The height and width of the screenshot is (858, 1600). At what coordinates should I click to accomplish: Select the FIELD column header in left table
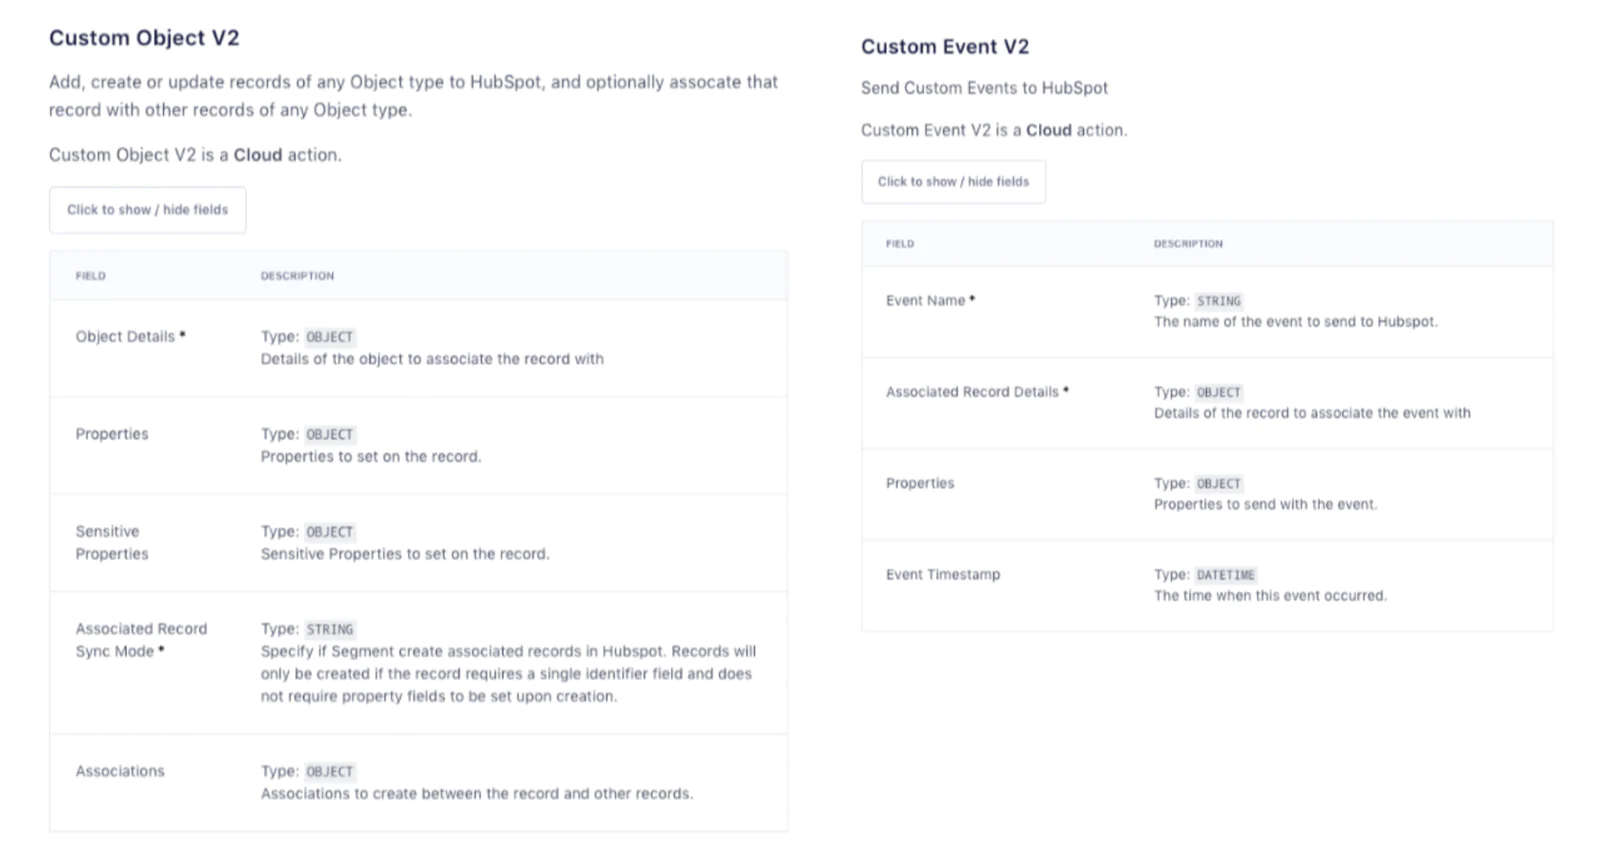[x=90, y=276]
